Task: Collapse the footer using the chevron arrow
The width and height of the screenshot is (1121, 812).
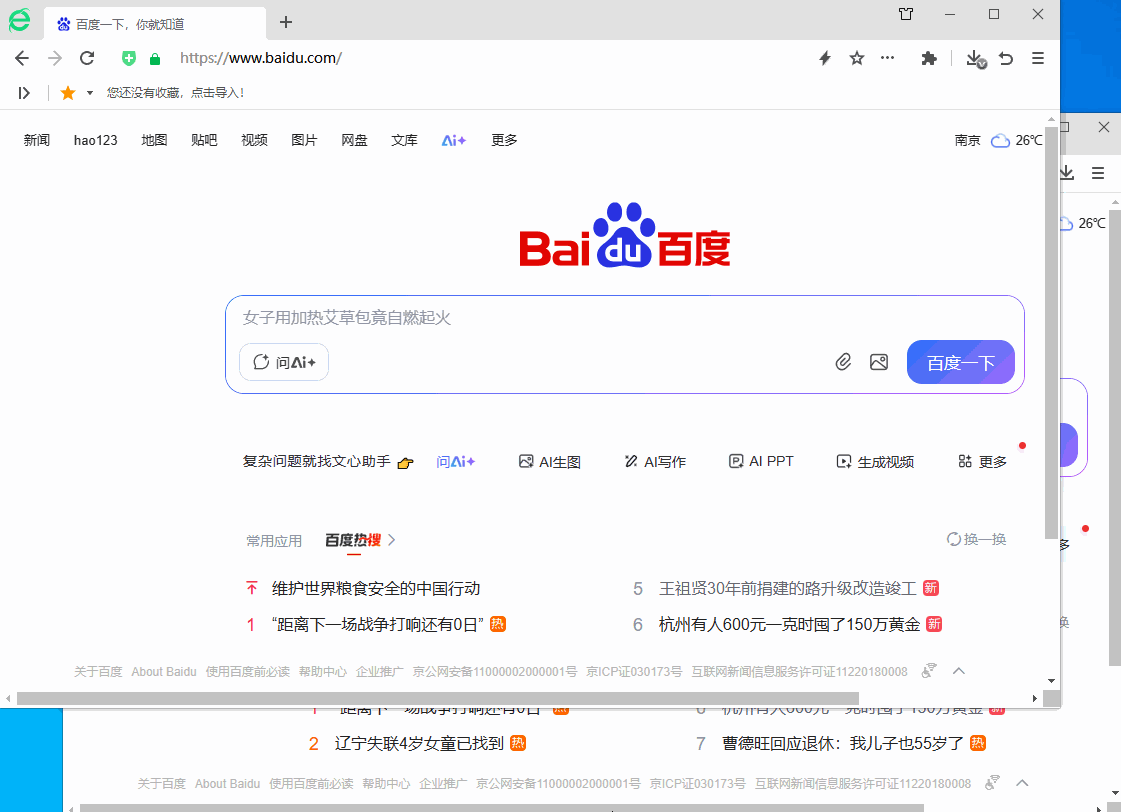Action: pos(959,670)
